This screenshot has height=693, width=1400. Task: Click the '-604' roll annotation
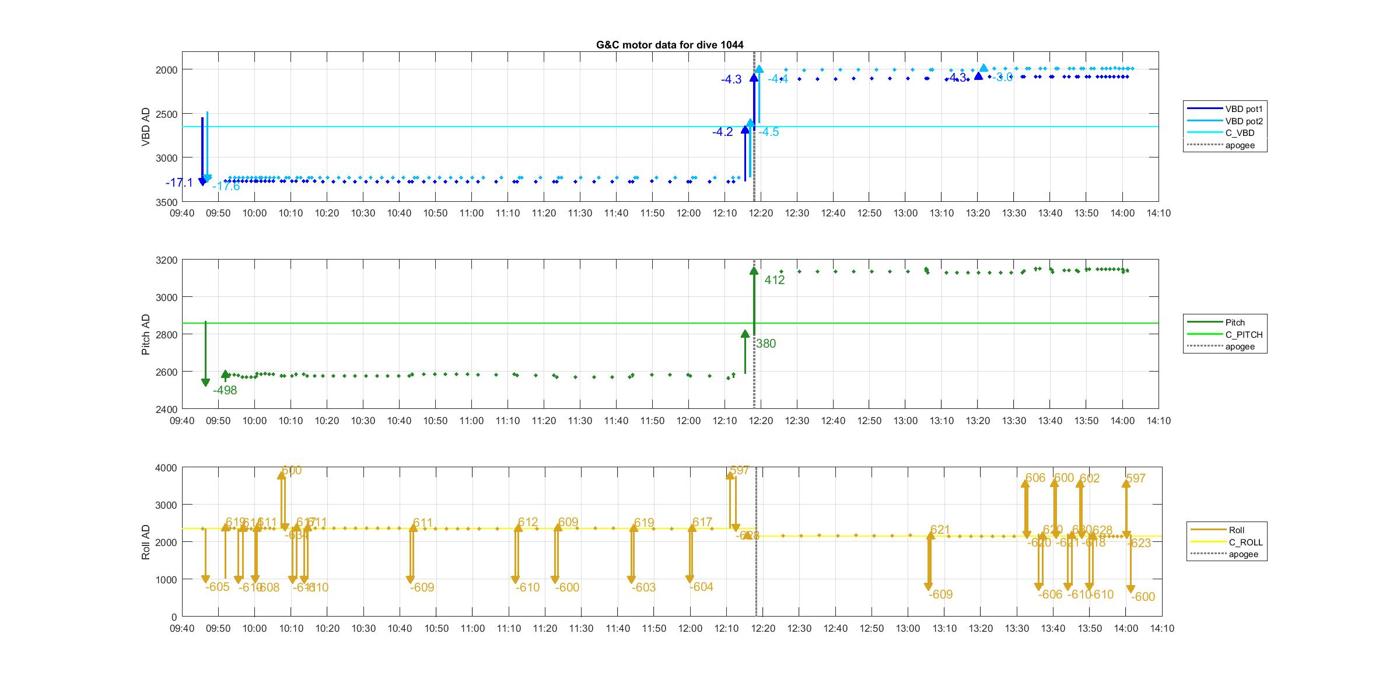point(702,587)
